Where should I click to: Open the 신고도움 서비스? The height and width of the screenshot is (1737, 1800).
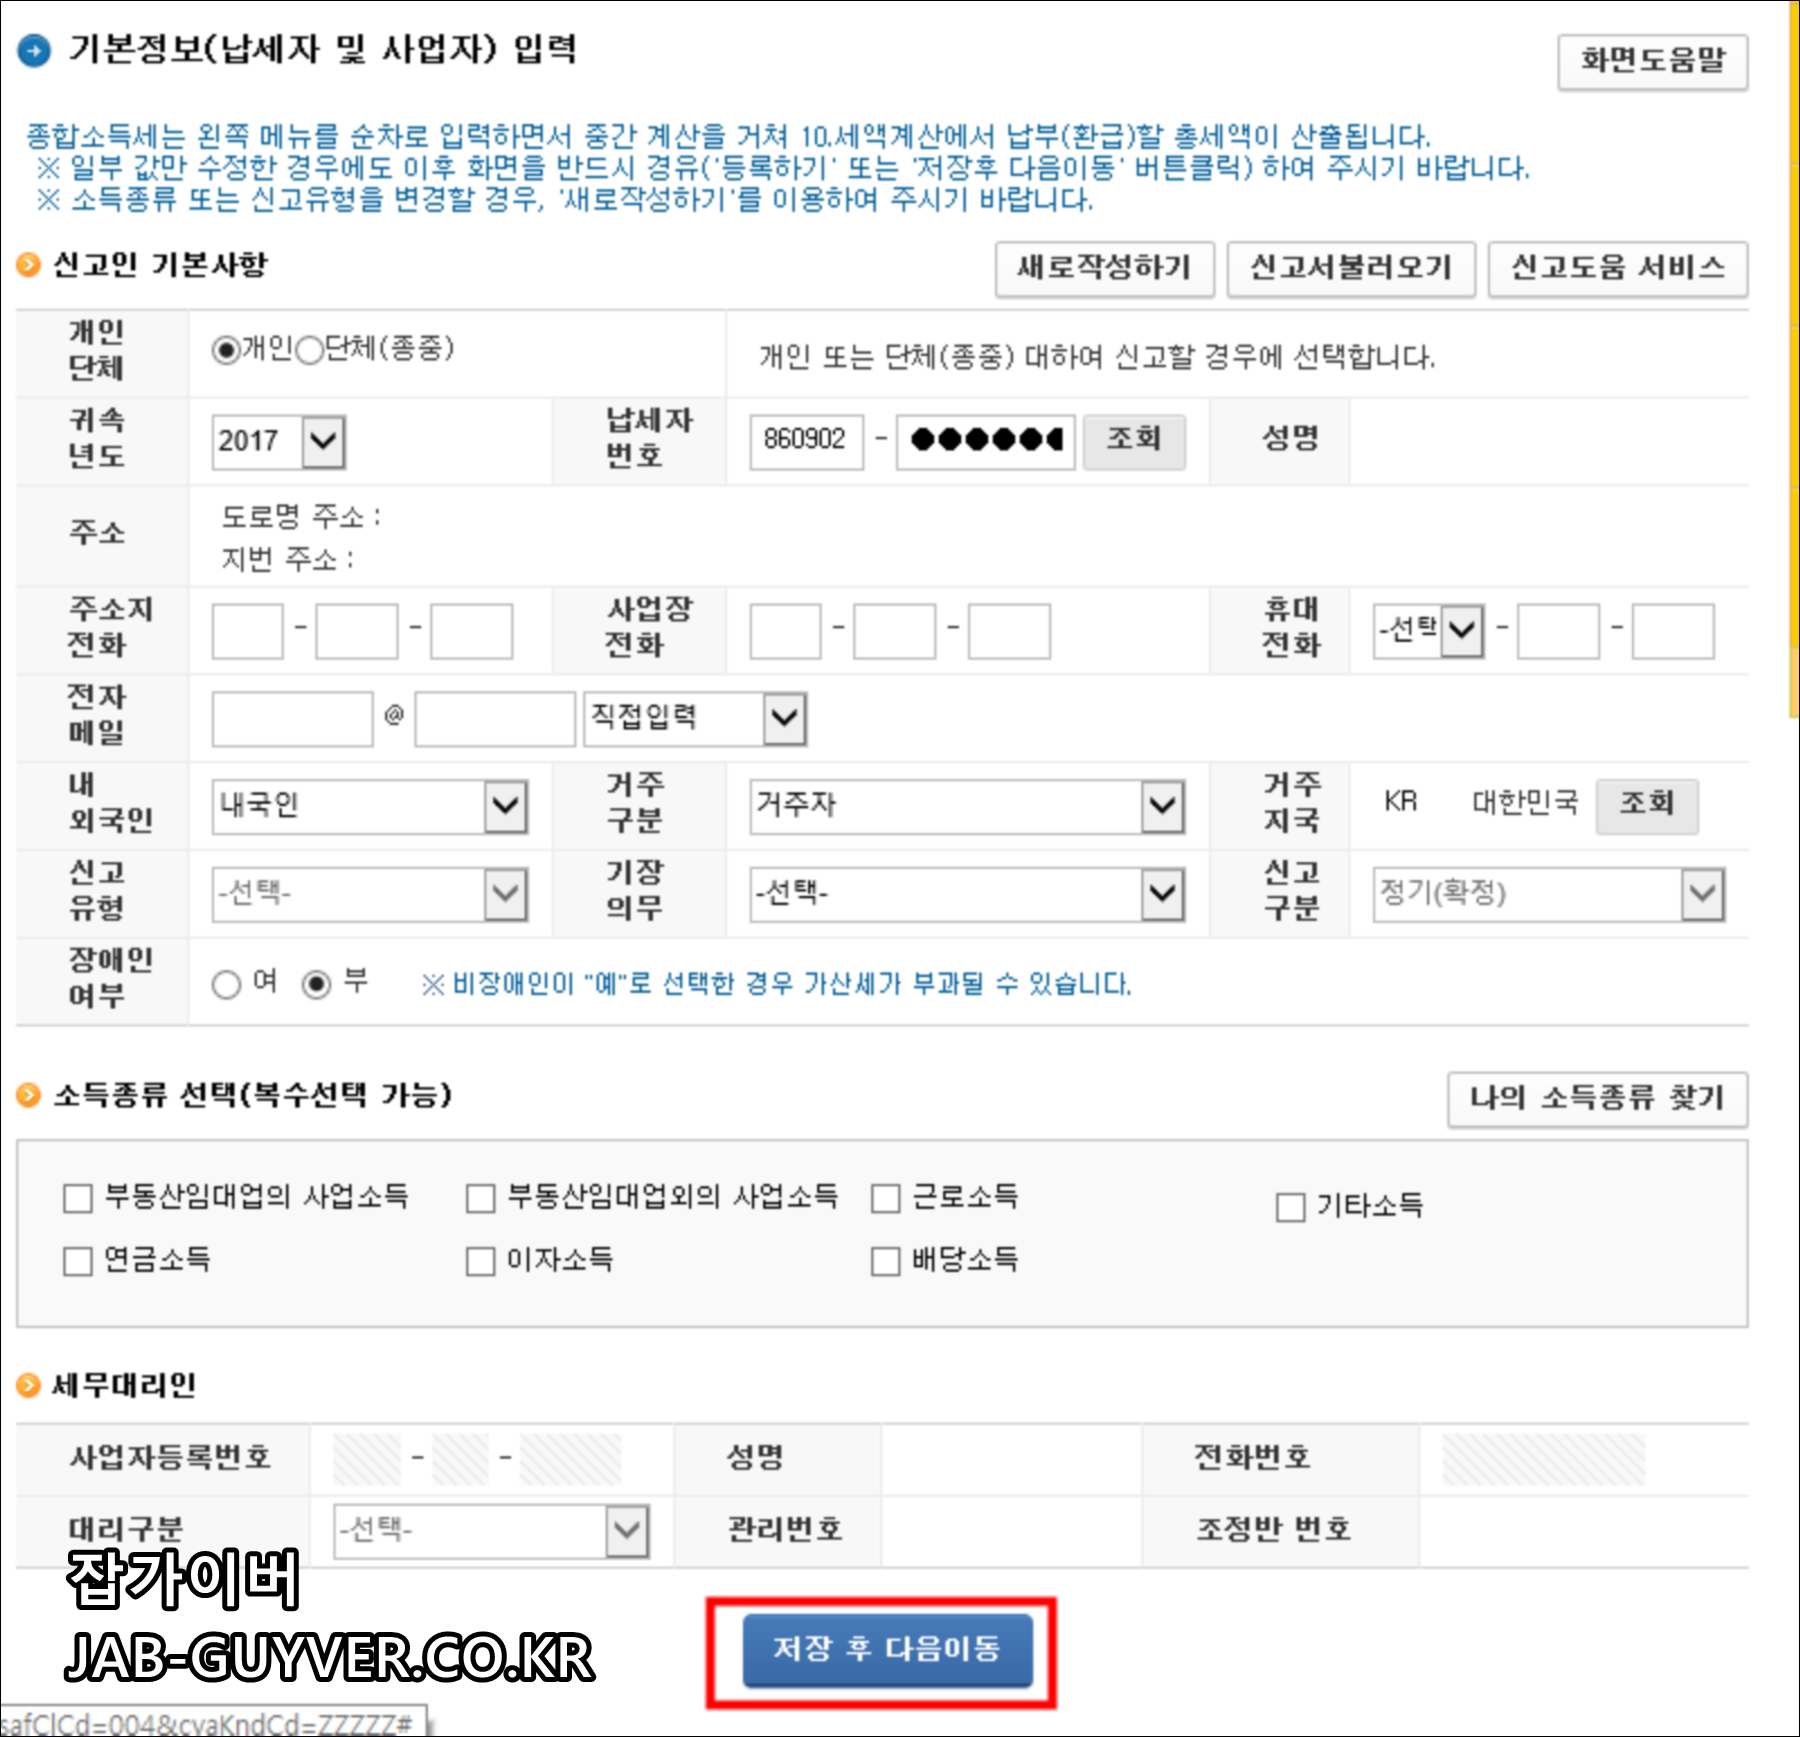click(x=1616, y=268)
